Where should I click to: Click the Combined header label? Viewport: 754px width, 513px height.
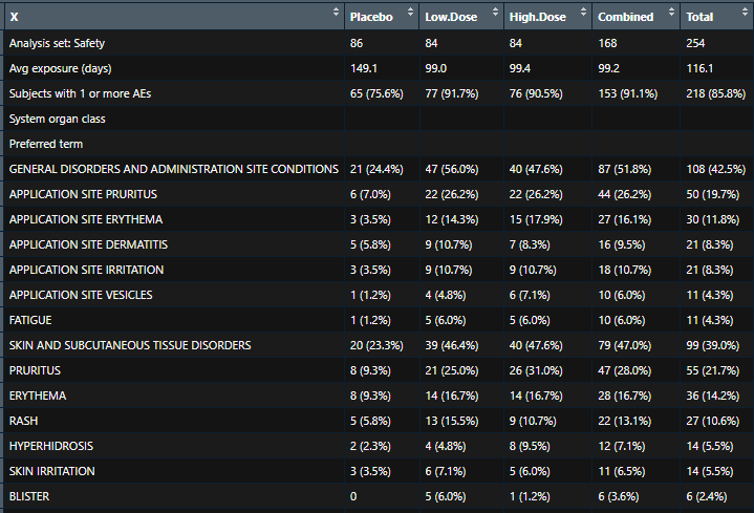625,16
